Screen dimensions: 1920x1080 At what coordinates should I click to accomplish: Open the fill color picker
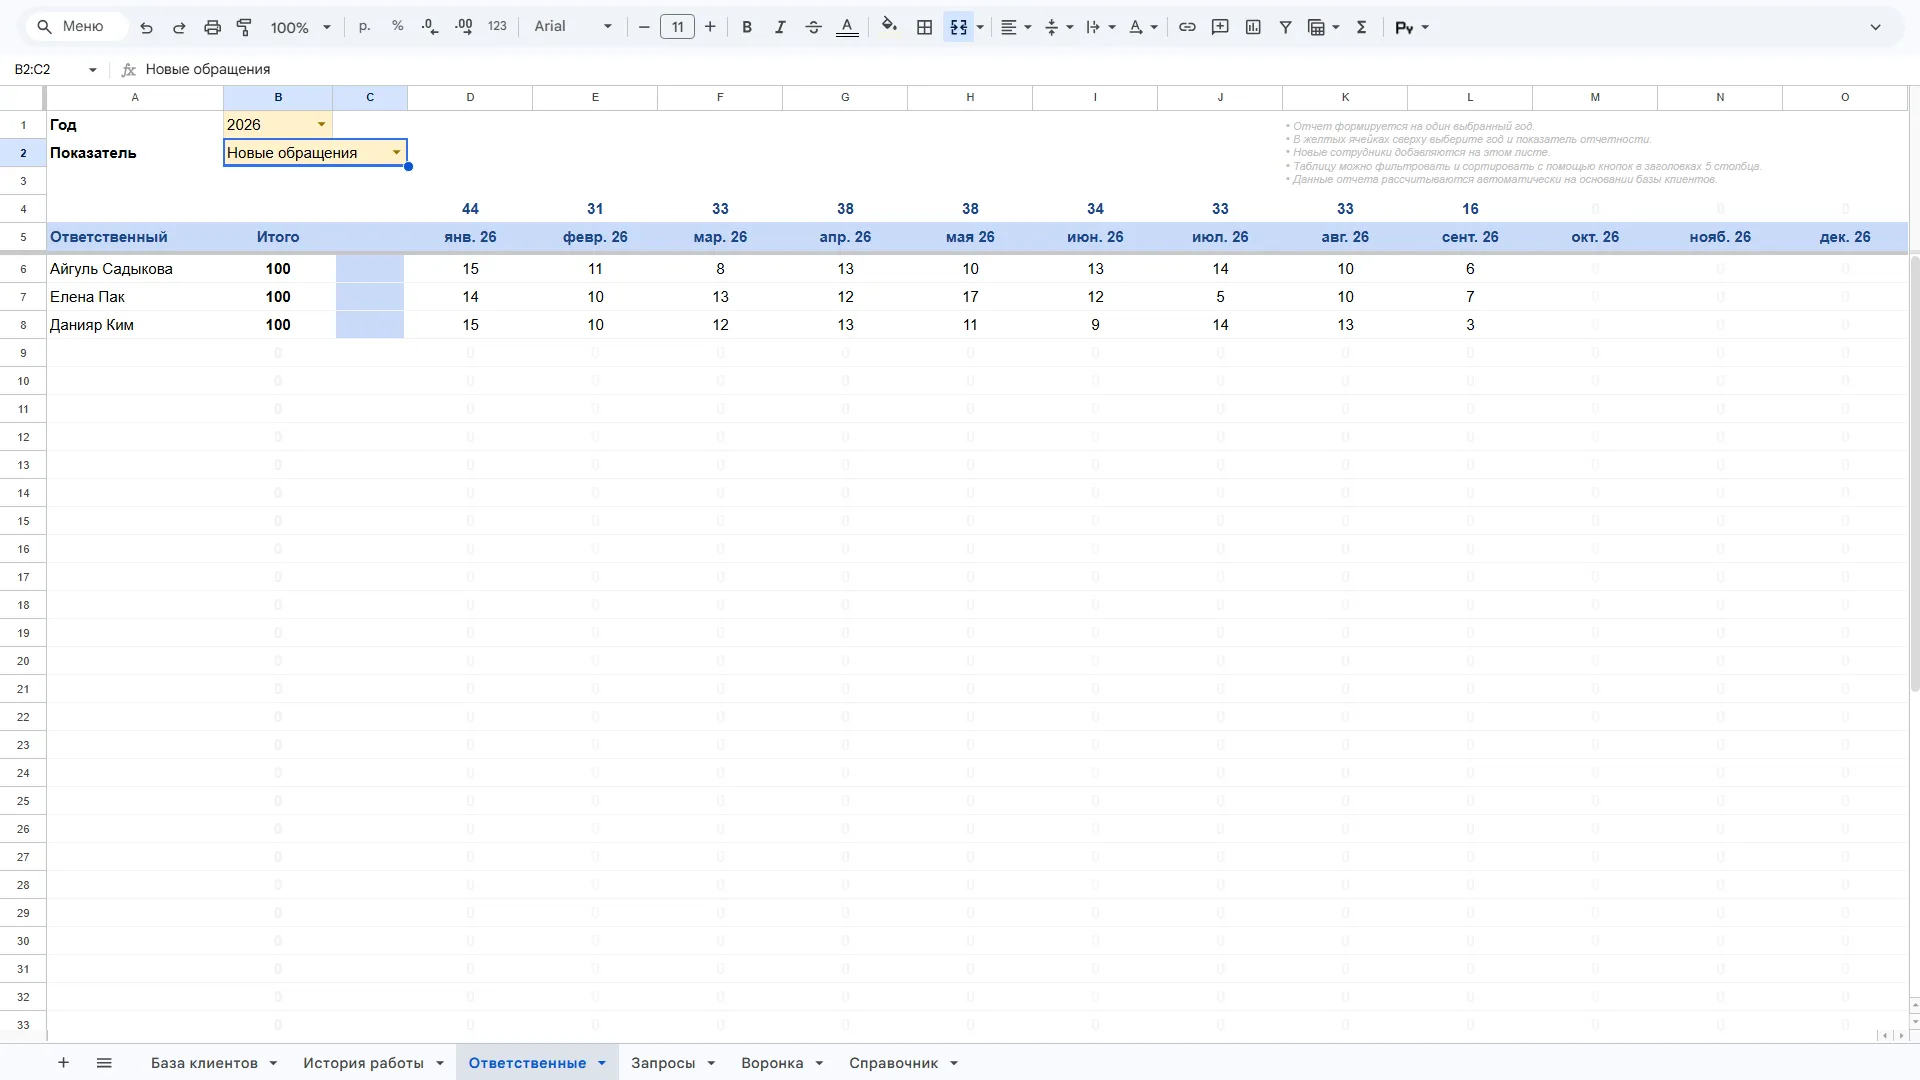pyautogui.click(x=889, y=27)
